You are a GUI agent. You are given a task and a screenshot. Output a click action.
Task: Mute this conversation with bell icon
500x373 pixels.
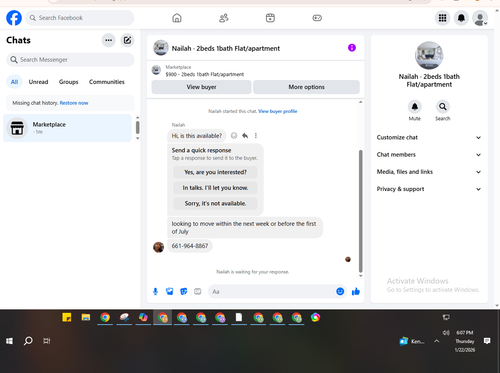coord(415,107)
